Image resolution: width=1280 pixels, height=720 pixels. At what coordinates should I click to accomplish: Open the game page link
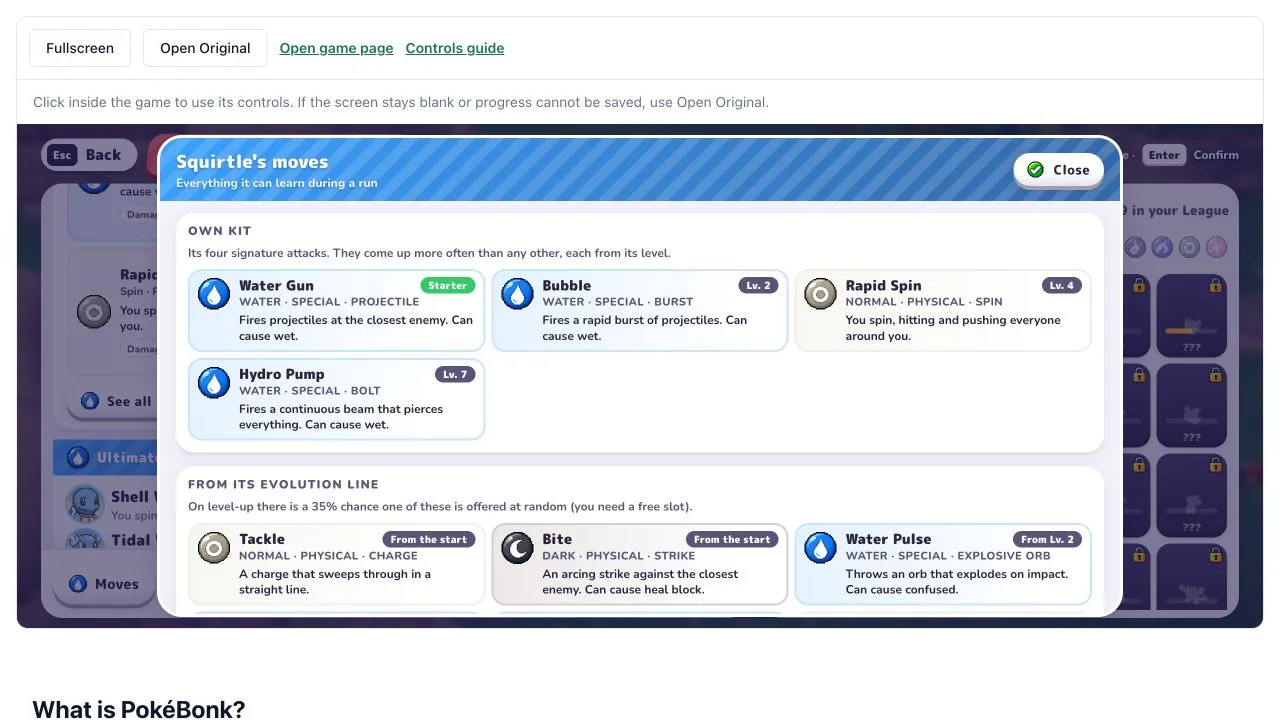pyautogui.click(x=336, y=48)
